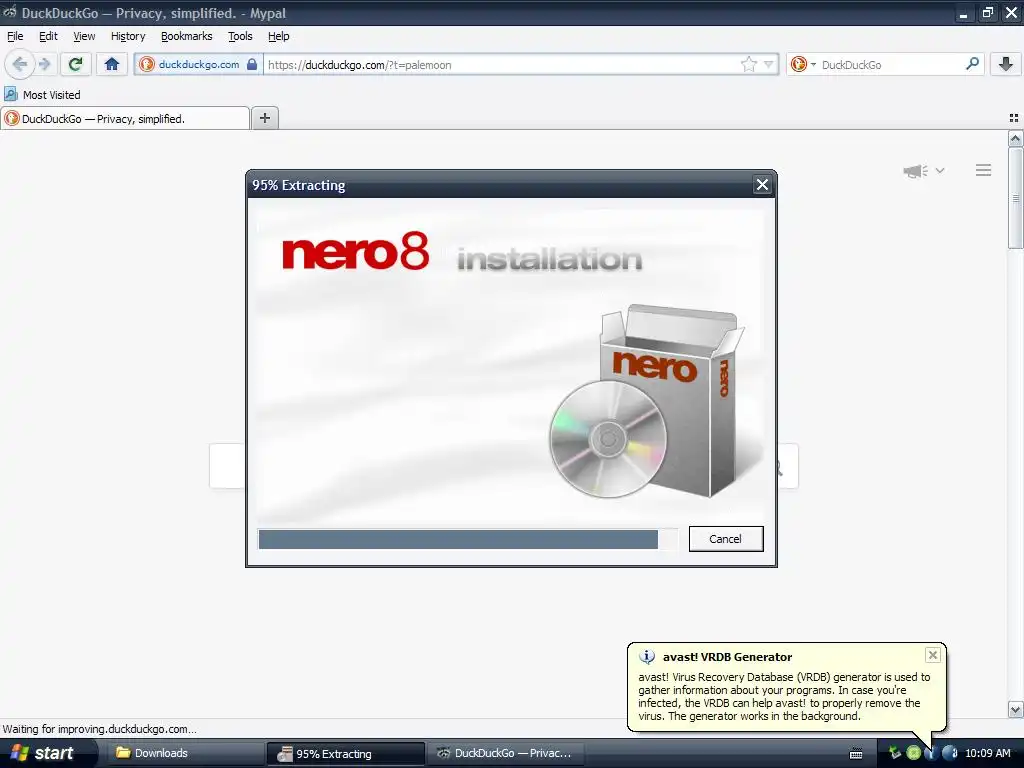This screenshot has width=1024, height=768.
Task: Click the page scrollbar down arrow
Action: coord(1015,709)
